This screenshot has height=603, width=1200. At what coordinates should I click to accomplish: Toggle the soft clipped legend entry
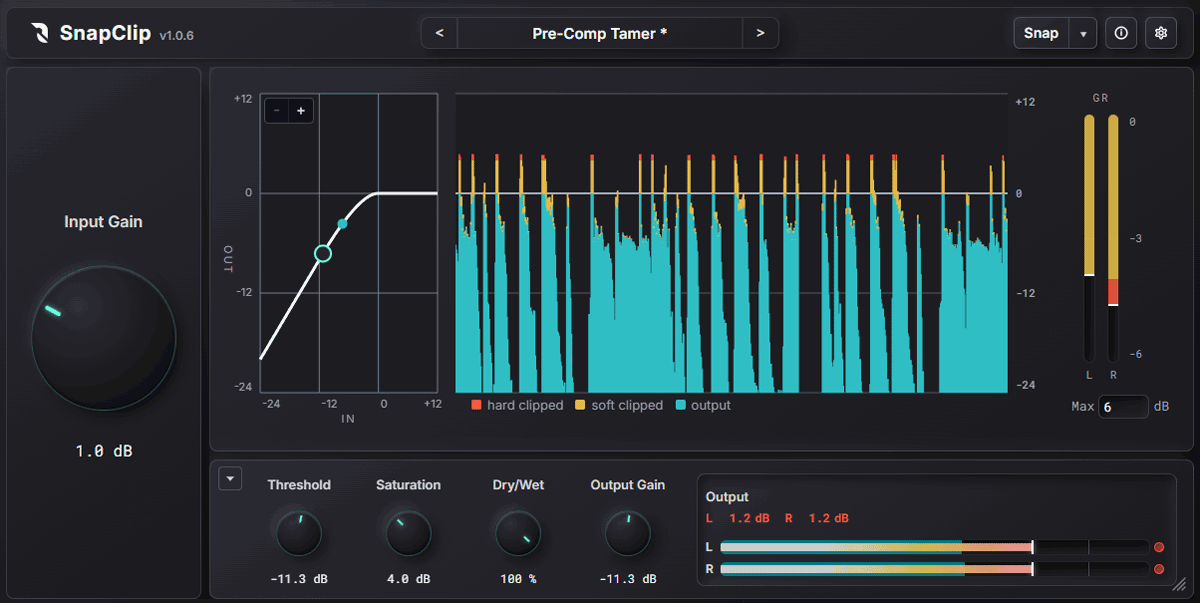tap(619, 405)
